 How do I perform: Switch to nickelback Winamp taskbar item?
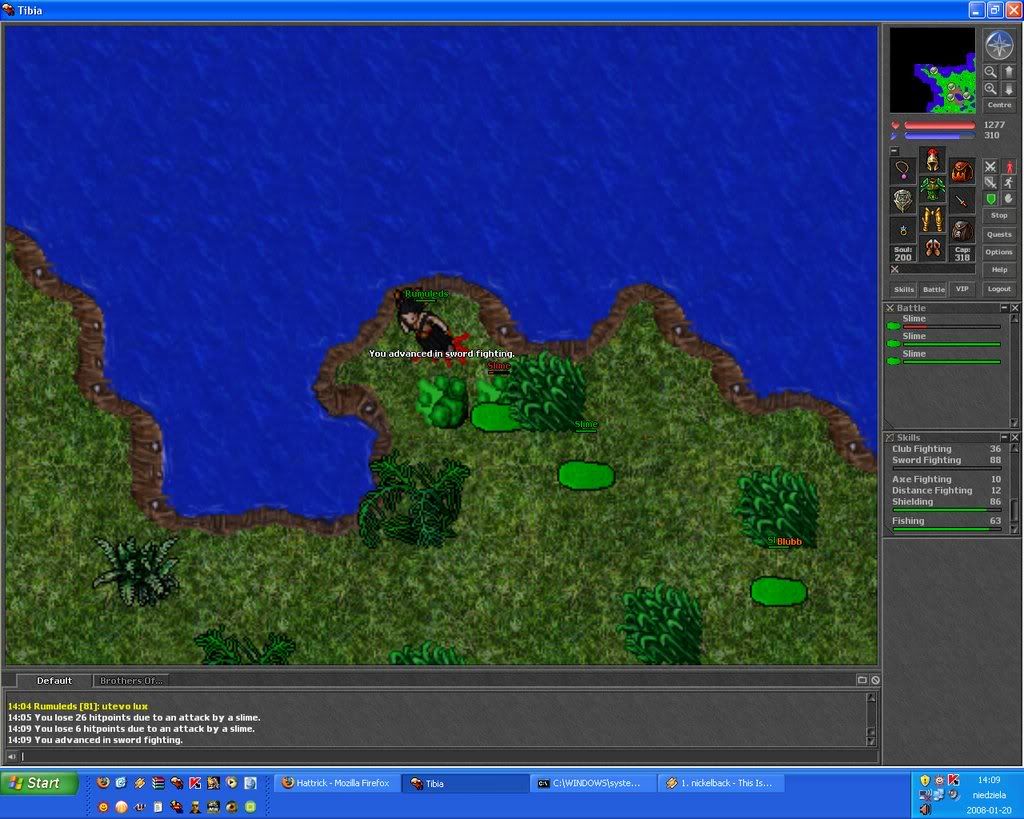coord(722,783)
